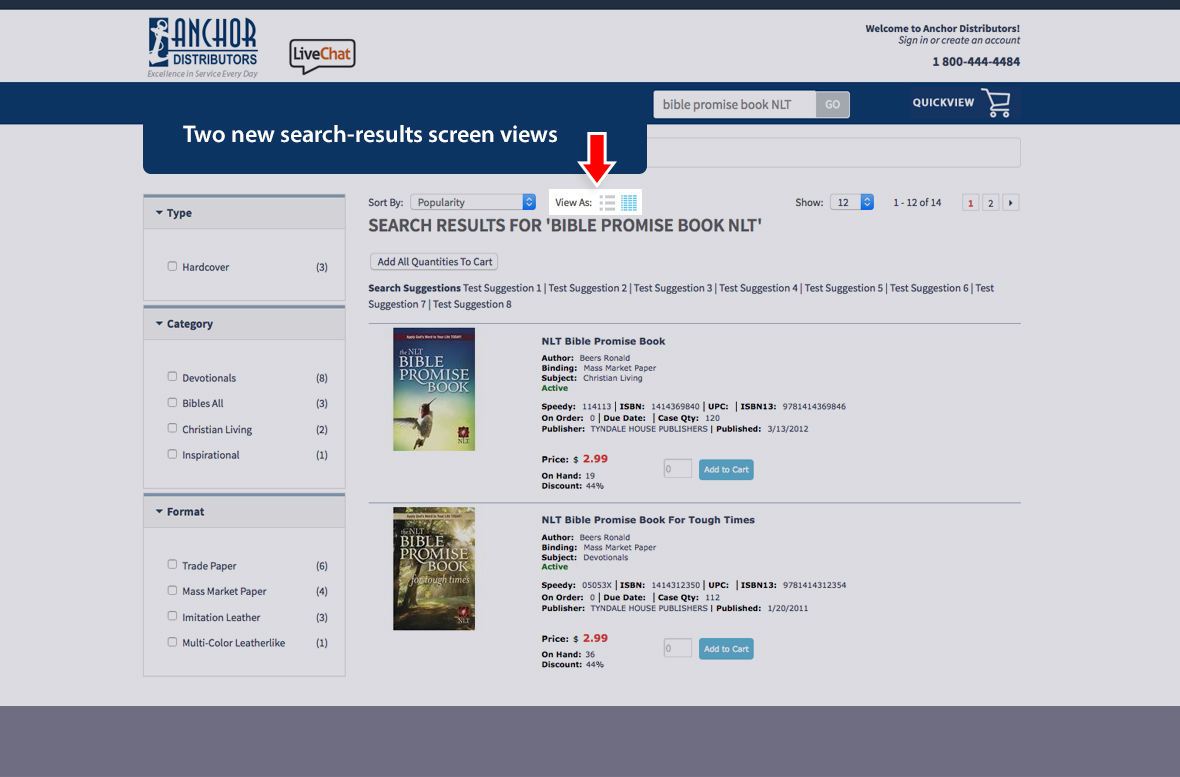Click the Published date 3/13/2012
The image size is (1180, 777).
(788, 429)
